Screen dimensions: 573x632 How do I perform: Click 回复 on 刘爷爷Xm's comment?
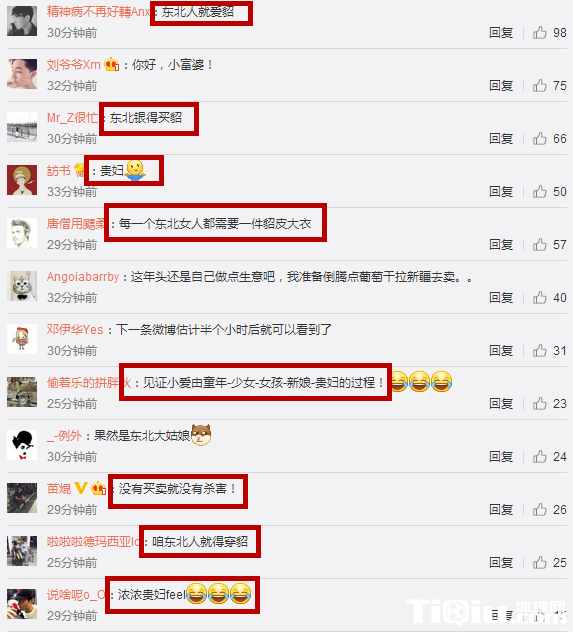tap(501, 85)
